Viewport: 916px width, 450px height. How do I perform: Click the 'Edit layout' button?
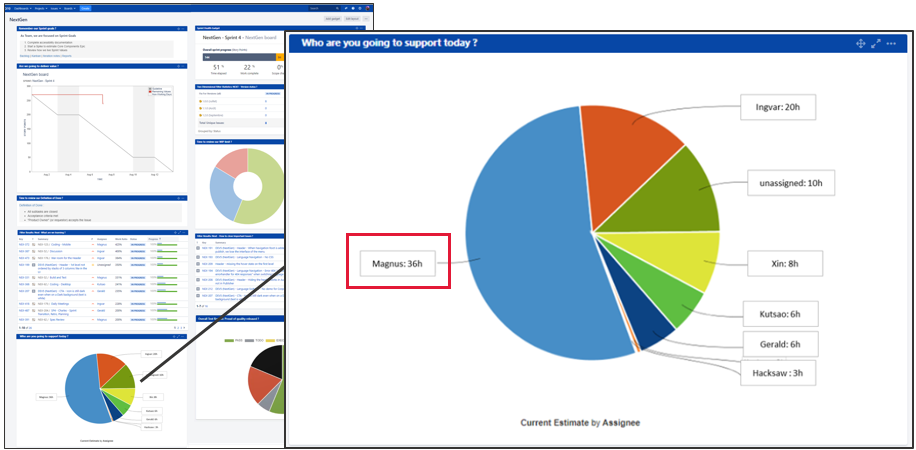(352, 19)
